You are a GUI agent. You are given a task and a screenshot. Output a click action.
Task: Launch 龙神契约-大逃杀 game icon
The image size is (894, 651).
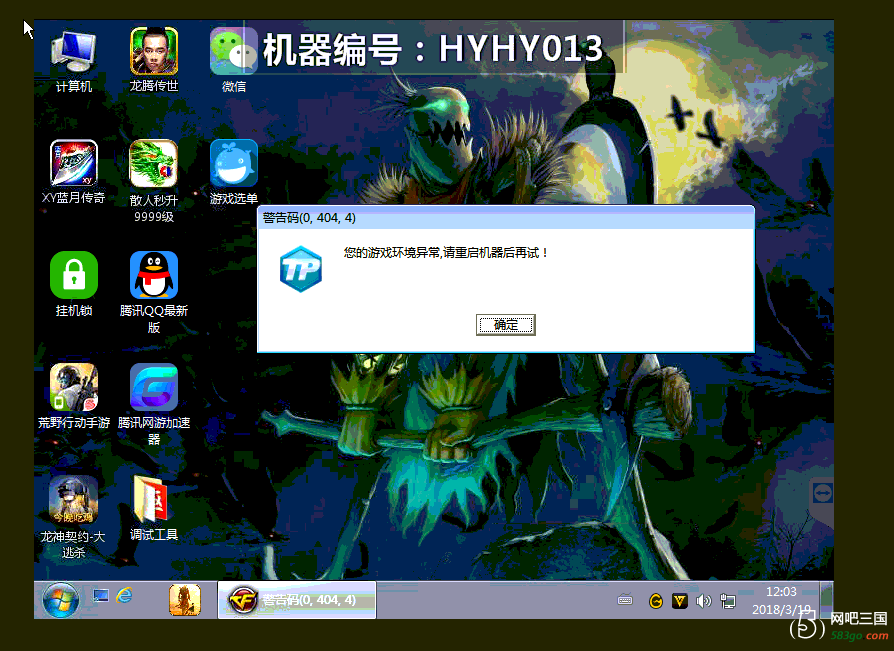[x=74, y=516]
